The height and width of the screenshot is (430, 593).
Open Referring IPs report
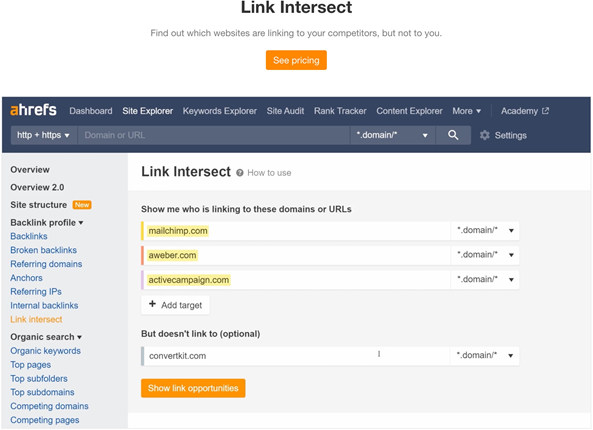point(36,292)
